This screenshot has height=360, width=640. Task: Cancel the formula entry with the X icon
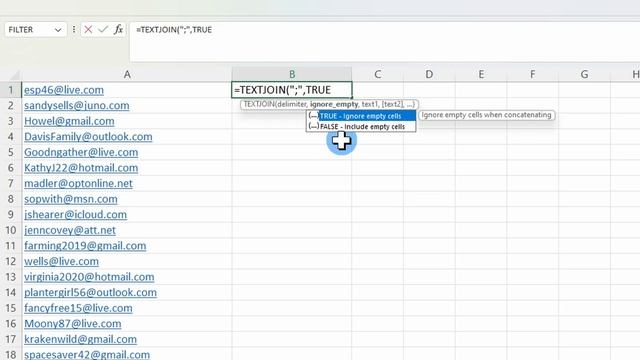(x=88, y=29)
